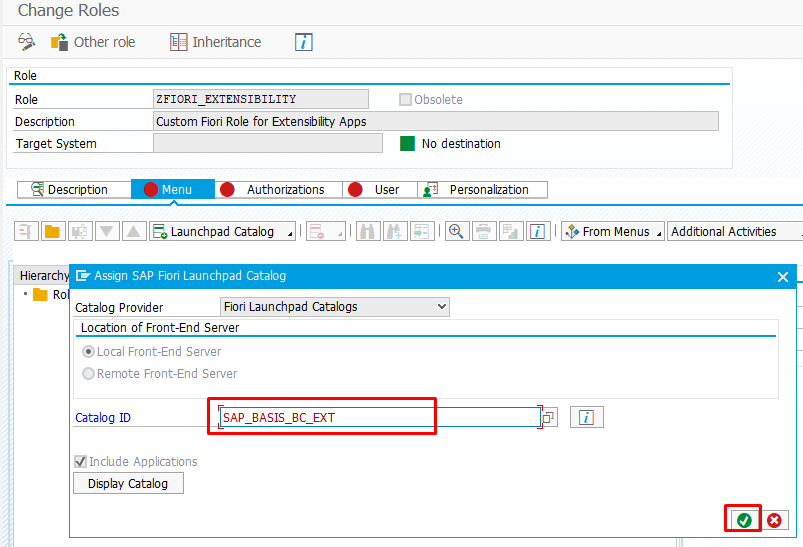This screenshot has height=547, width=803.
Task: Click the info button beside Catalog ID
Action: 586,417
